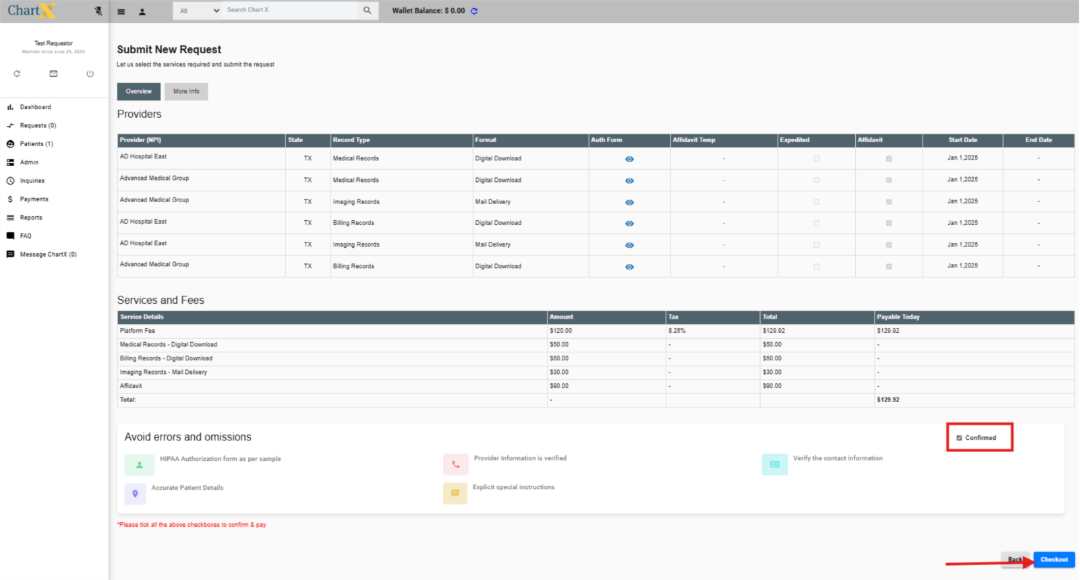Click the search magnifier icon
Screen dimensions: 1080x580
pyautogui.click(x=367, y=11)
